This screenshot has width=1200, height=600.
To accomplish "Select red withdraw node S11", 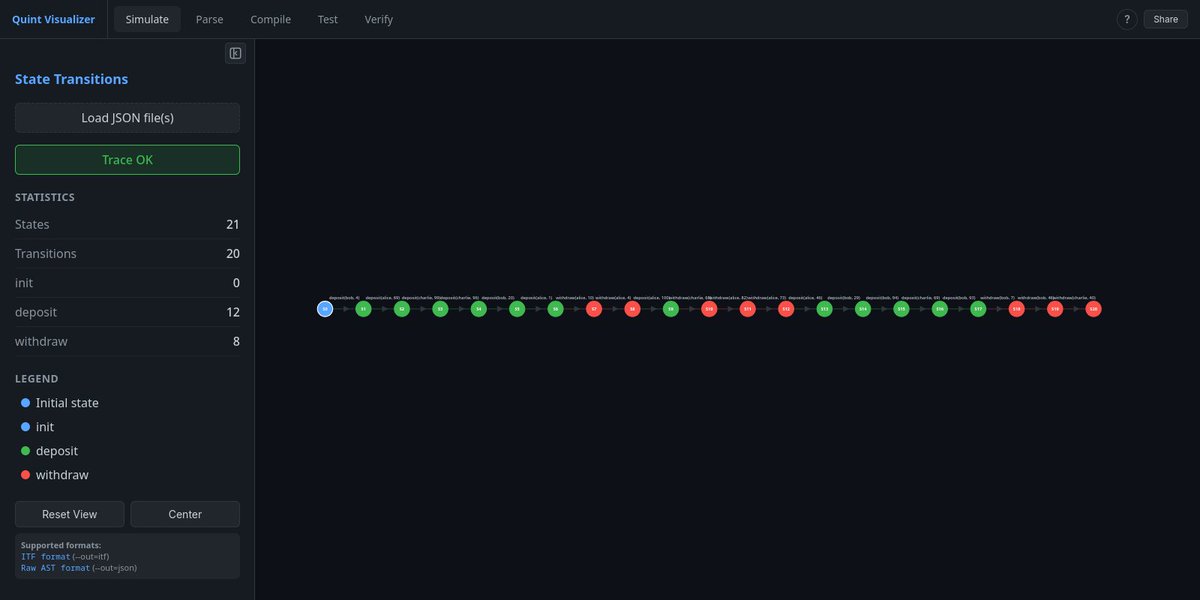I will point(748,309).
